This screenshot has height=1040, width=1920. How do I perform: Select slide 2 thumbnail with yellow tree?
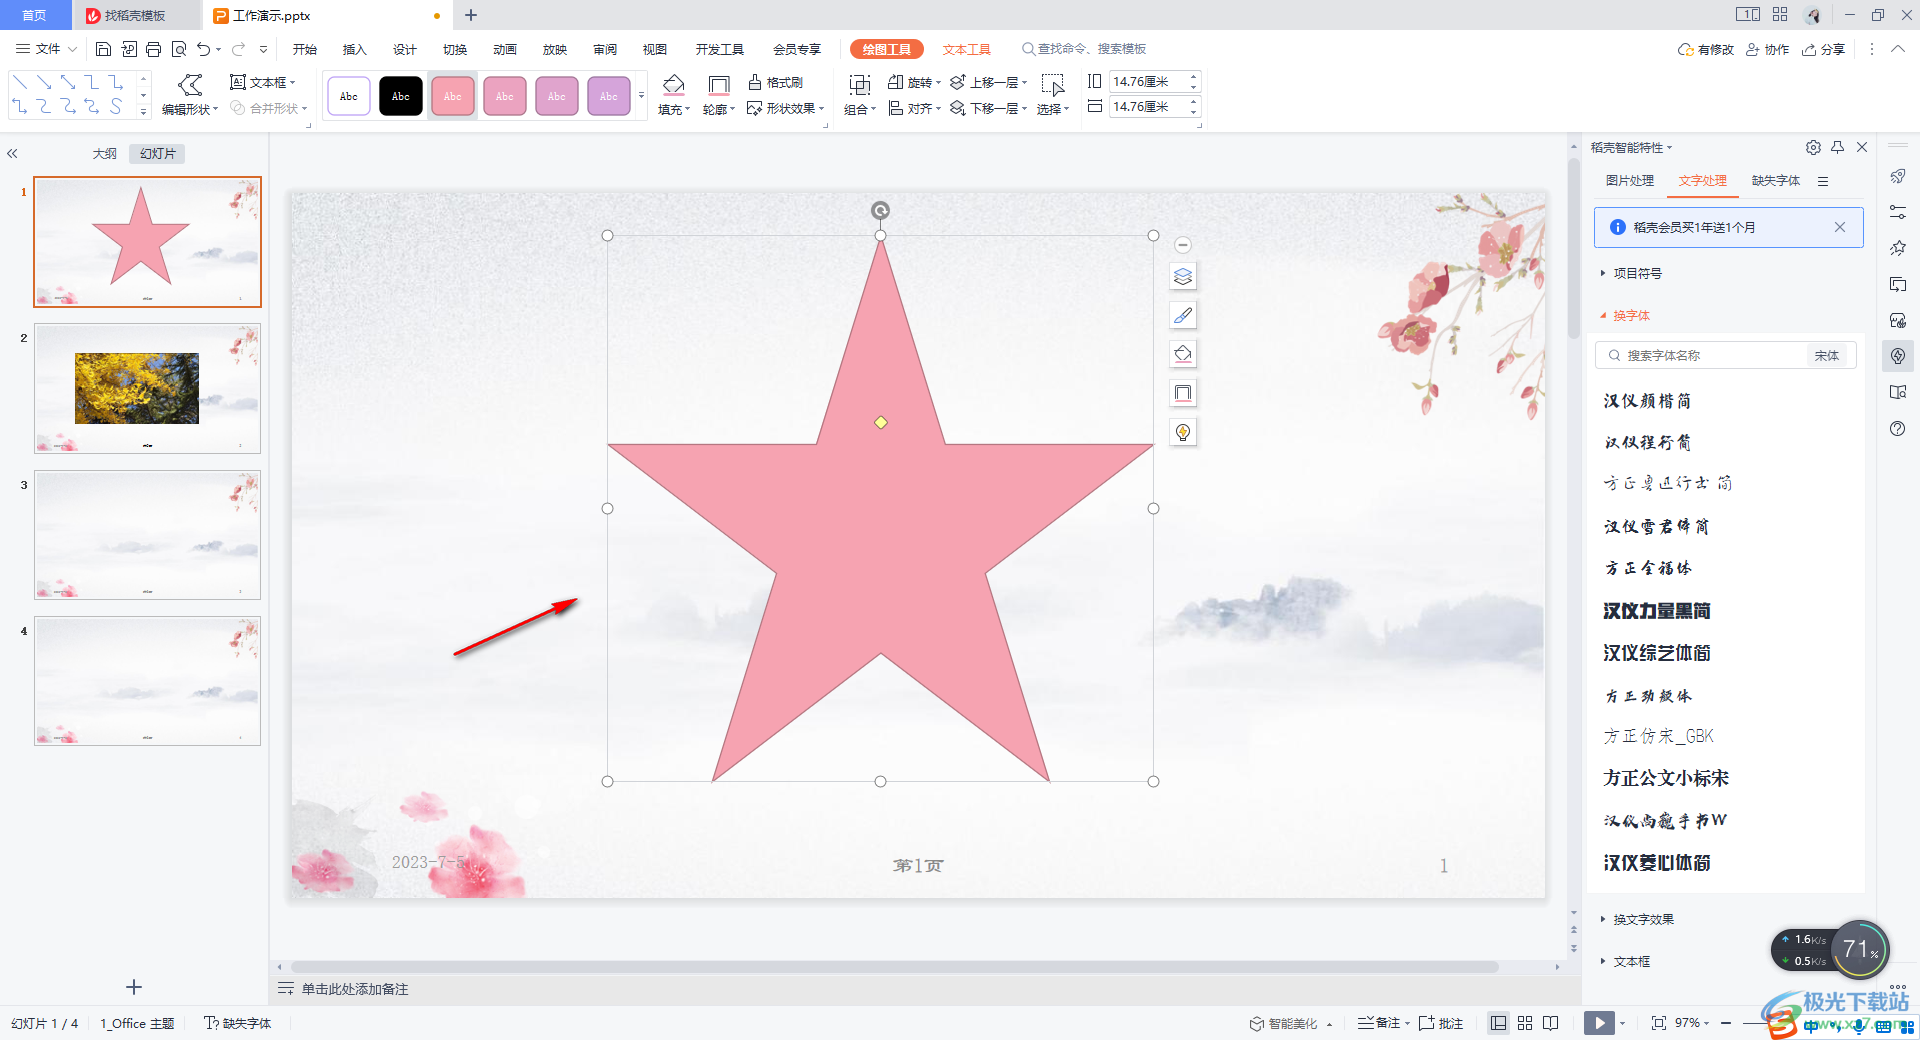point(147,389)
